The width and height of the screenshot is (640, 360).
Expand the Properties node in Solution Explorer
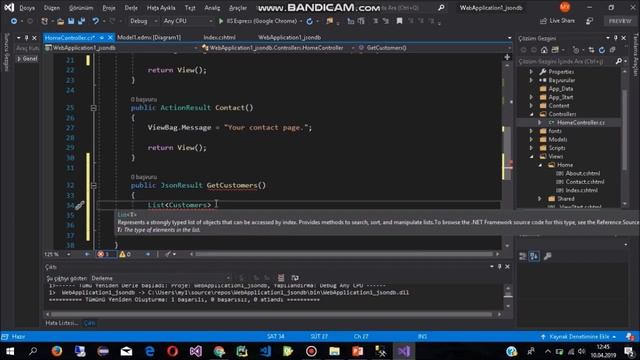[x=531, y=72]
